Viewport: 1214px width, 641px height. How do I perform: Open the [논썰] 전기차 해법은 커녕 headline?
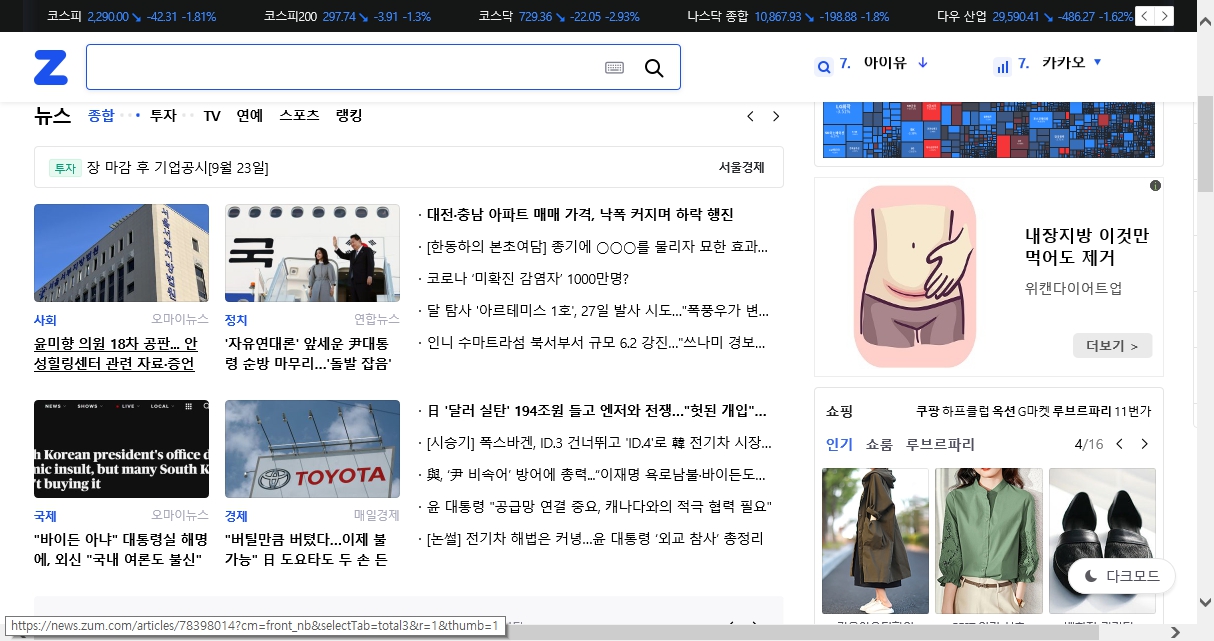595,539
